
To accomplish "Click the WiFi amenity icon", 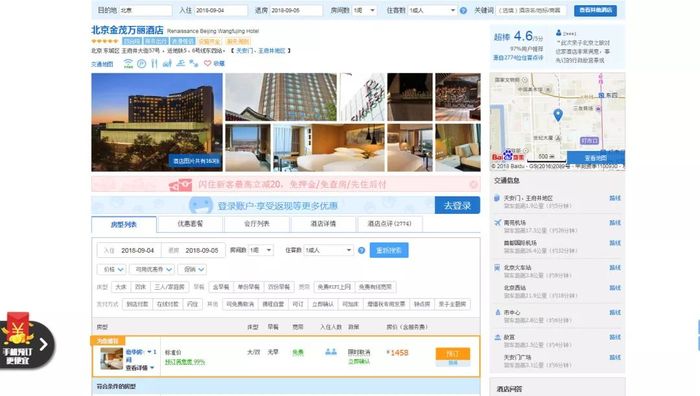I will click(128, 64).
